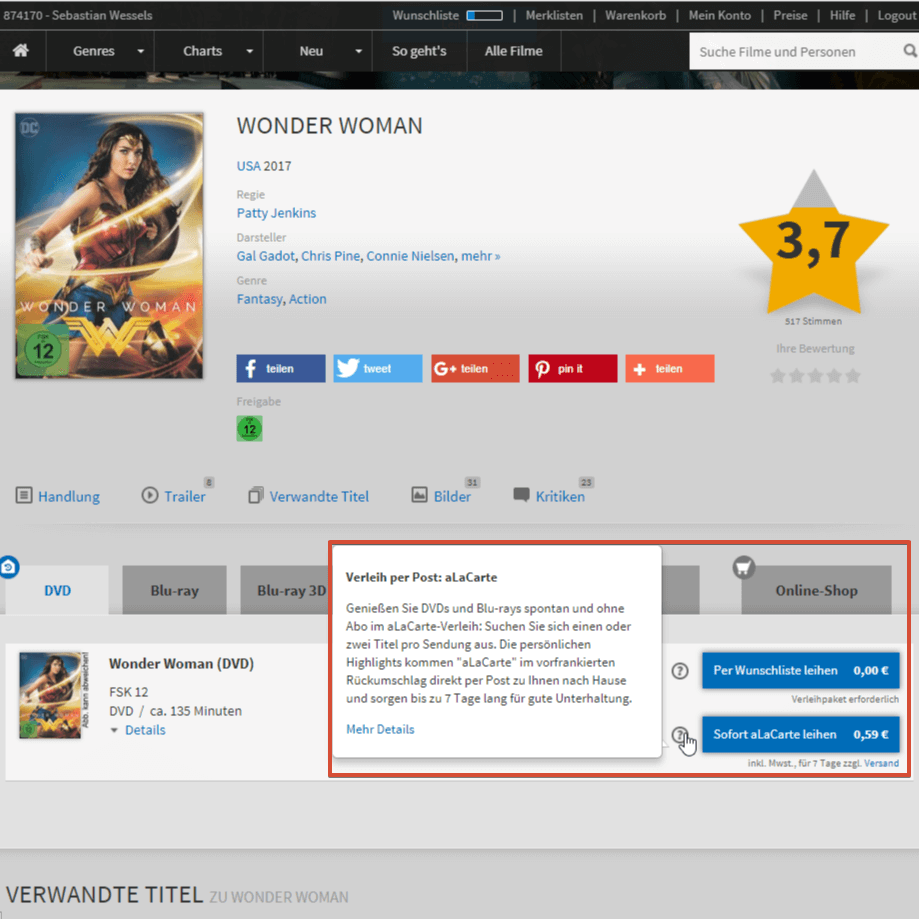Click the FSK 12 Freigabe badge
Viewport: 919px width, 919px height.
tap(250, 428)
